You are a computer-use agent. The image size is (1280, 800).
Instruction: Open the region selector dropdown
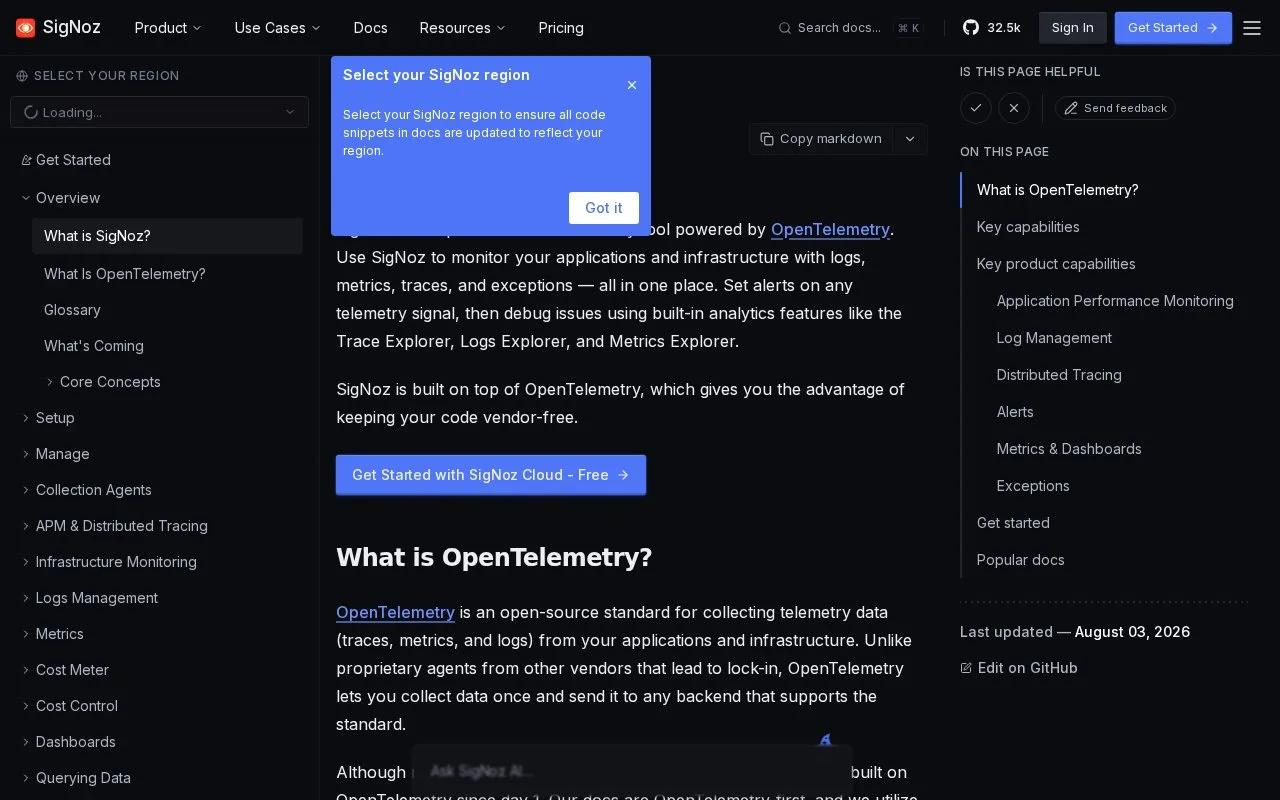click(160, 112)
